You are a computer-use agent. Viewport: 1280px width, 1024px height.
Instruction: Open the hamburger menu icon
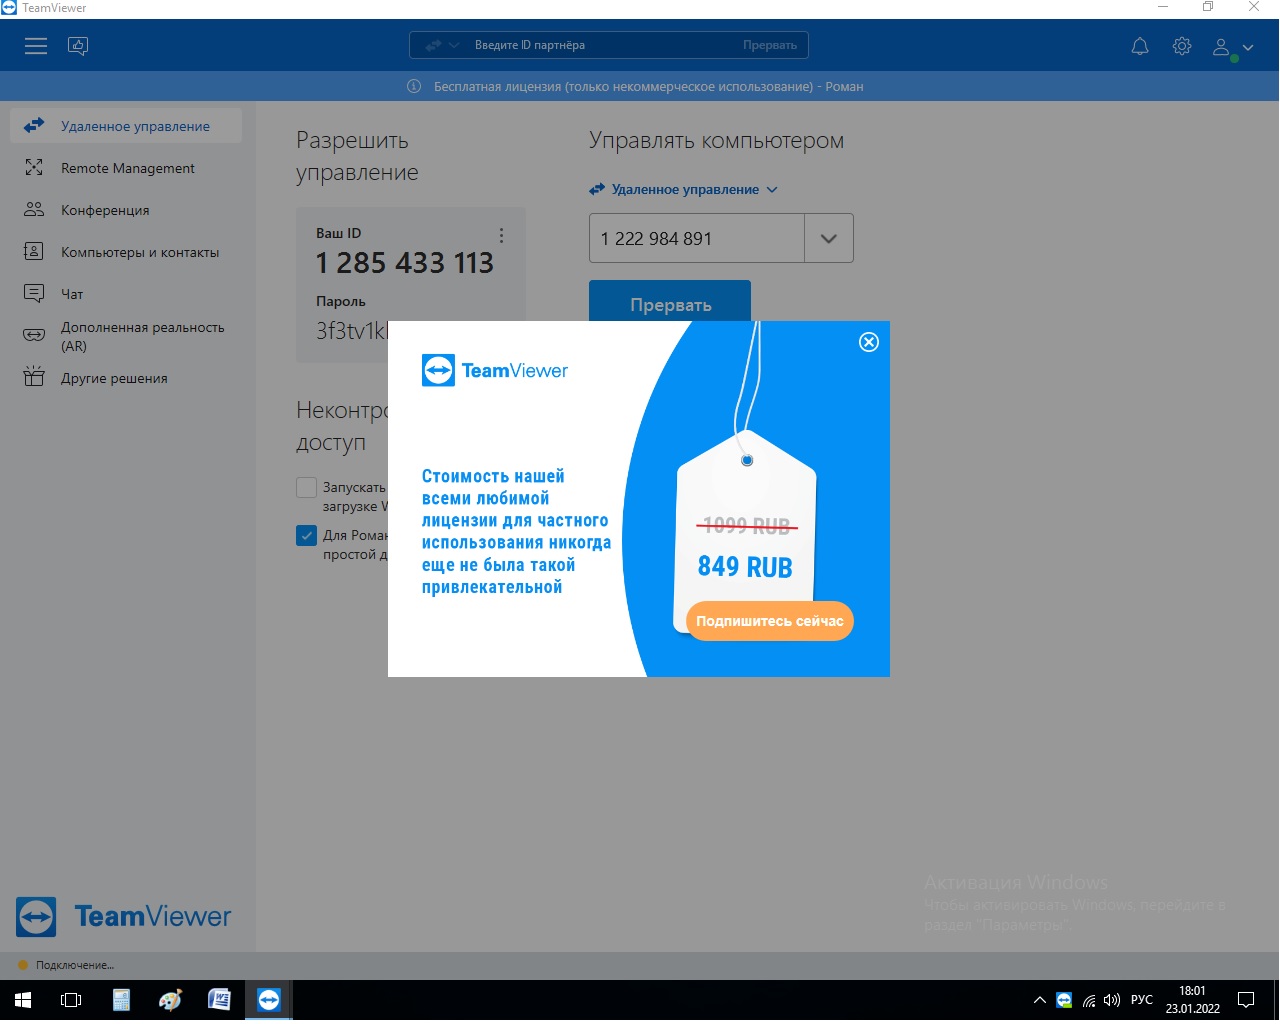pyautogui.click(x=36, y=46)
